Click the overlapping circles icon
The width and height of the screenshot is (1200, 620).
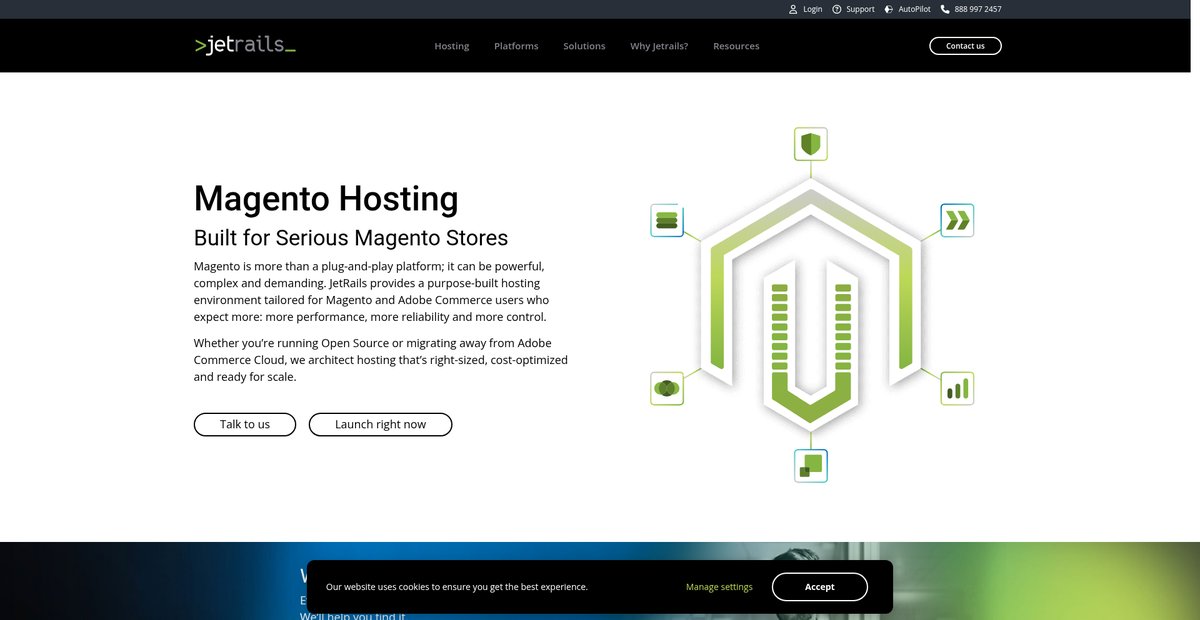[667, 388]
